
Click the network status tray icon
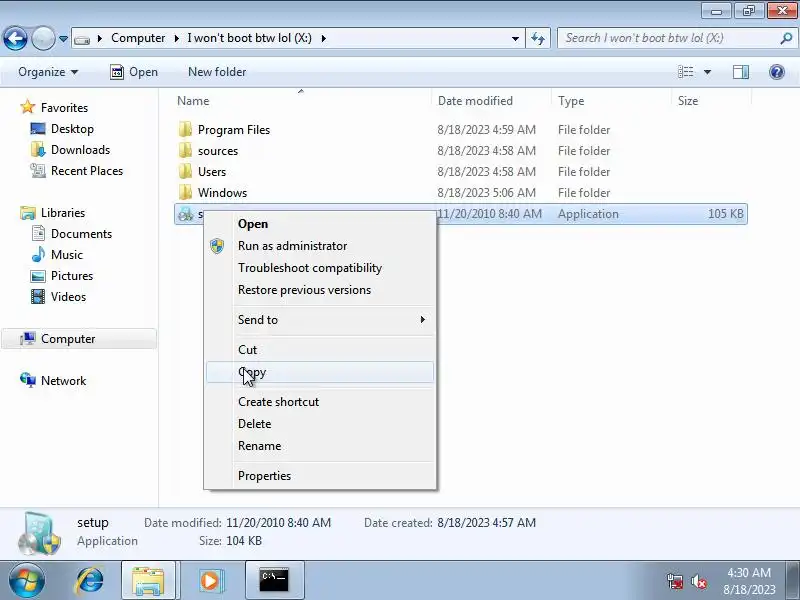(x=675, y=581)
